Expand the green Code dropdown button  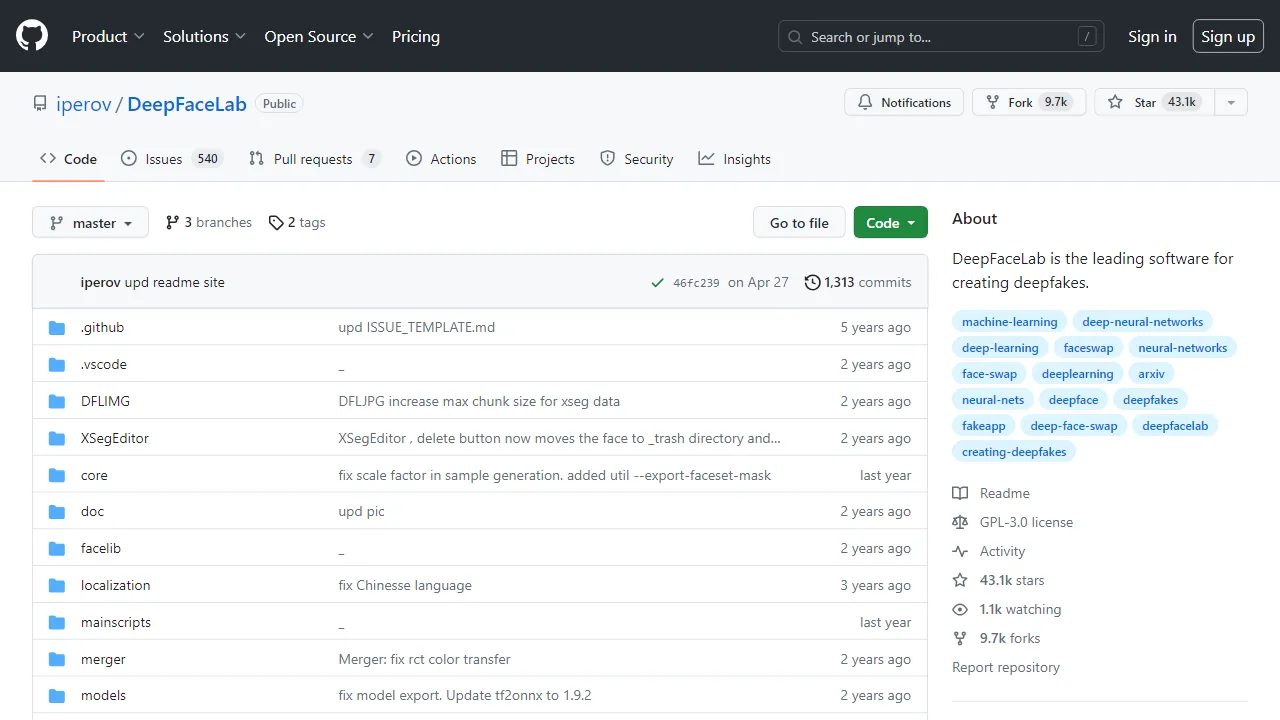891,223
